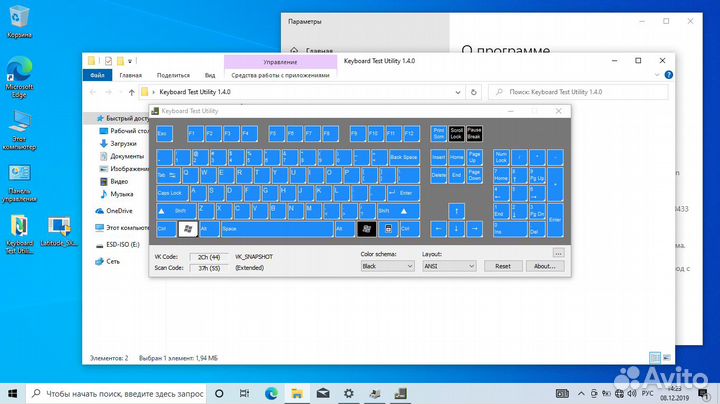
Task: Open the Color schema dropdown
Action: click(x=388, y=266)
